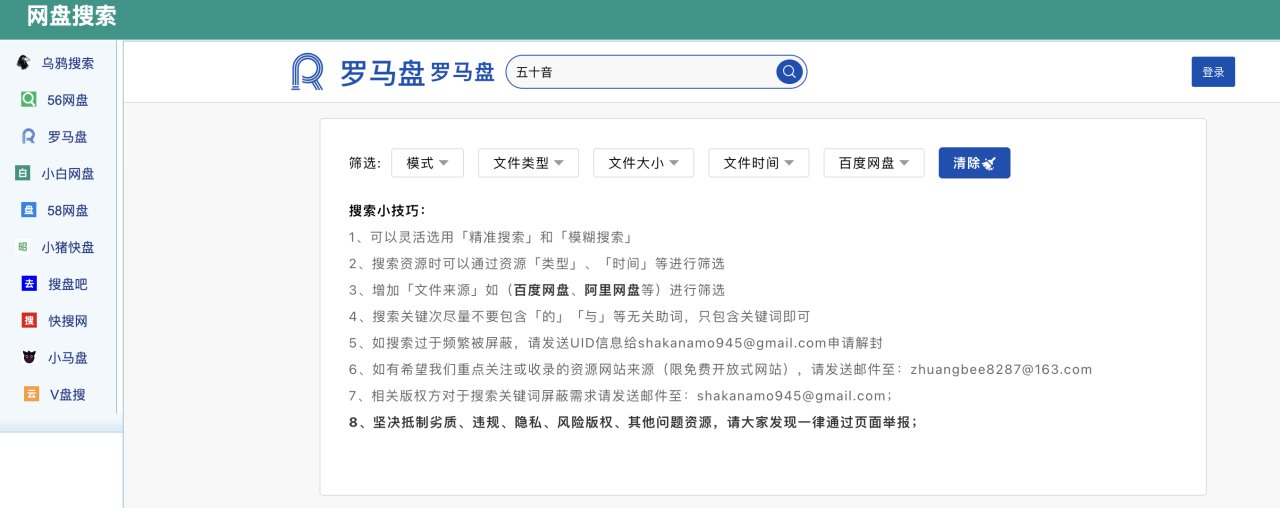Viewport: 1280px width, 508px height.
Task: Click tip 8 bold 坚决抵制劣质 text
Action: click(x=634, y=422)
